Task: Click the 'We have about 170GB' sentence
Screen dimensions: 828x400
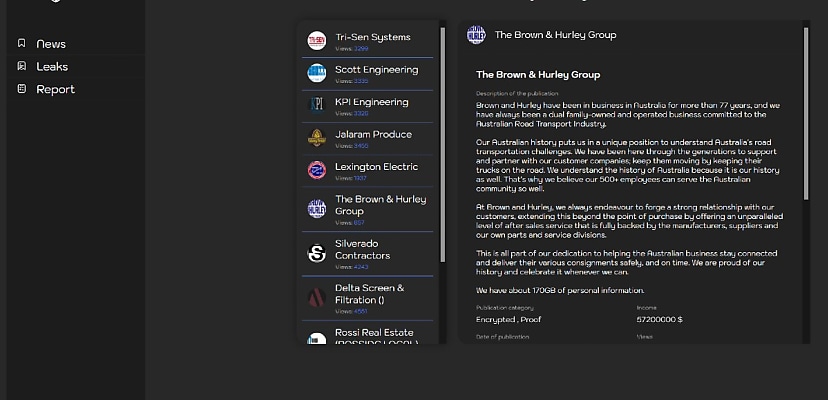Action: coord(560,291)
